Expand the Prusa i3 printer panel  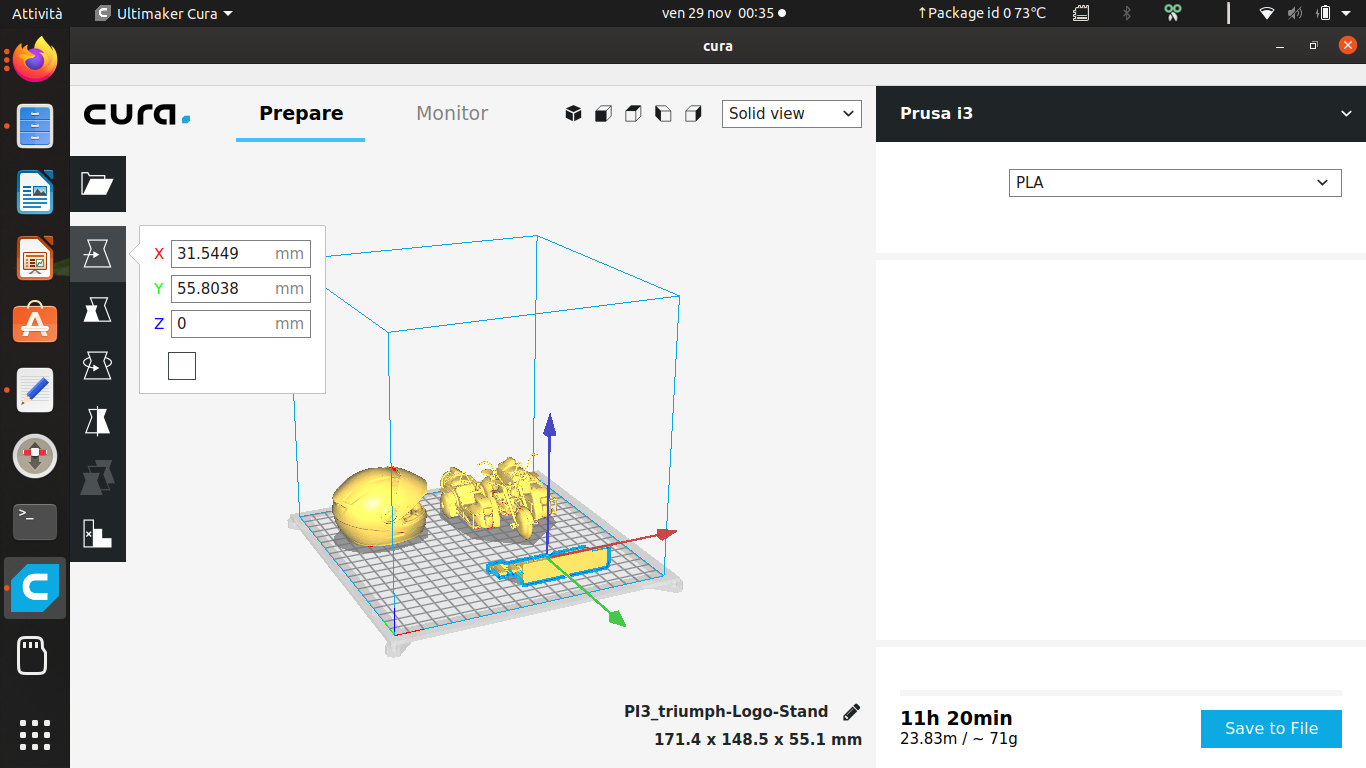1346,114
